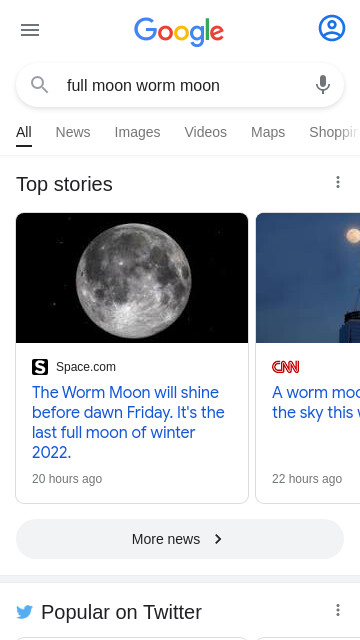Click the More news button

180,539
